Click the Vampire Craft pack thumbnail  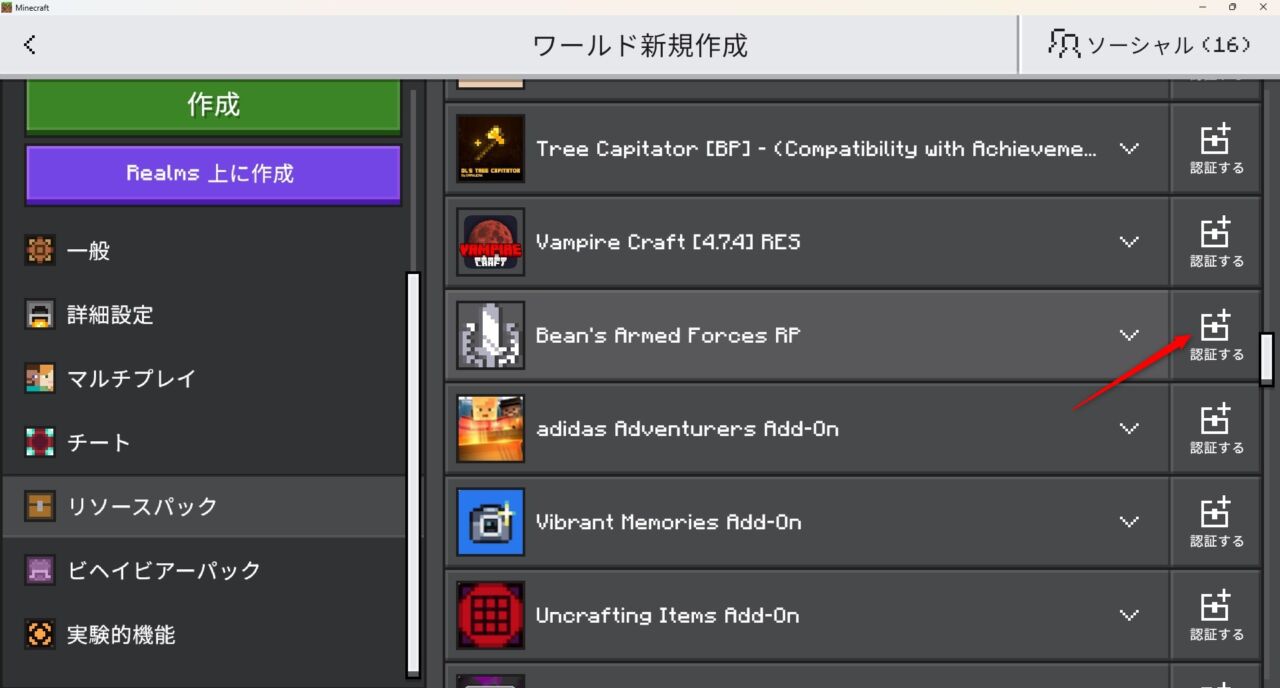pyautogui.click(x=490, y=242)
